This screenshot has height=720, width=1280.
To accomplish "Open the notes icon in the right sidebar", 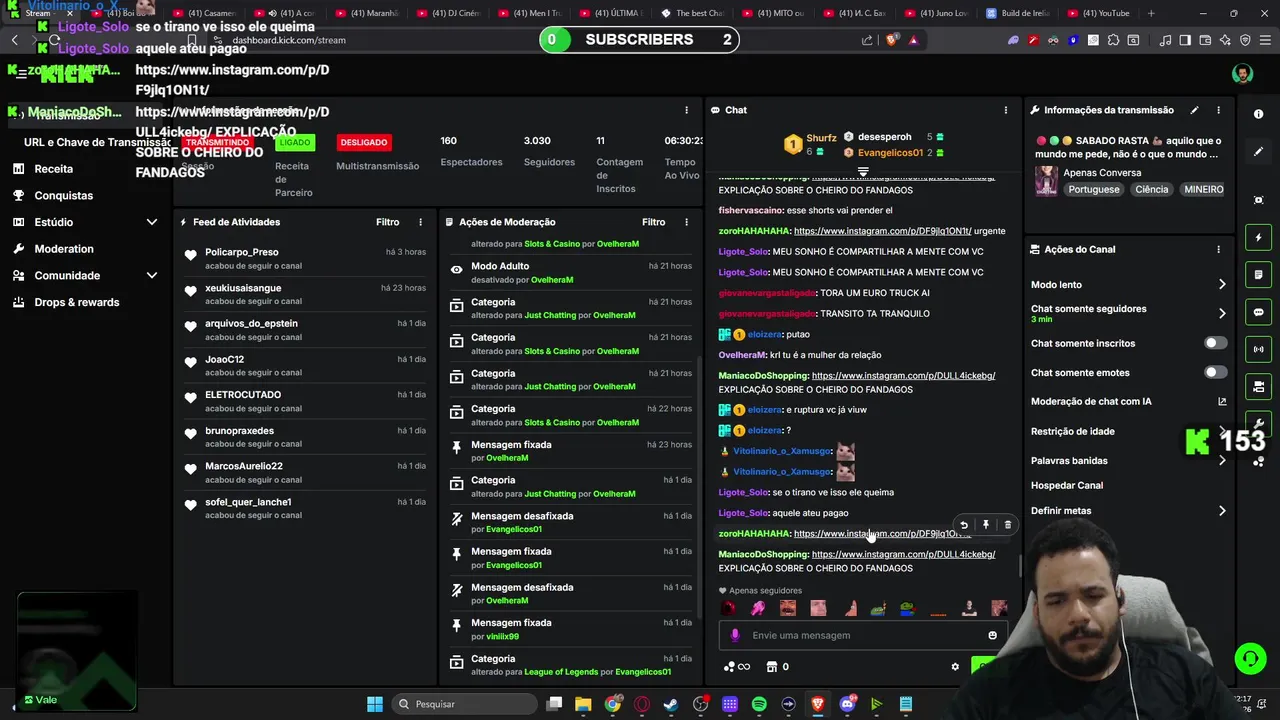I will [x=1258, y=275].
